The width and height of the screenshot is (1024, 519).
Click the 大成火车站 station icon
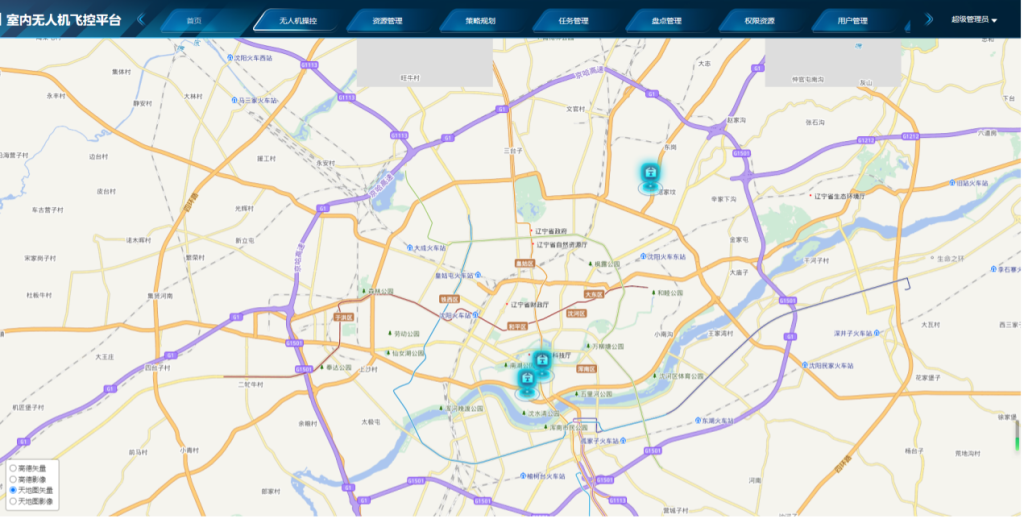(x=407, y=247)
